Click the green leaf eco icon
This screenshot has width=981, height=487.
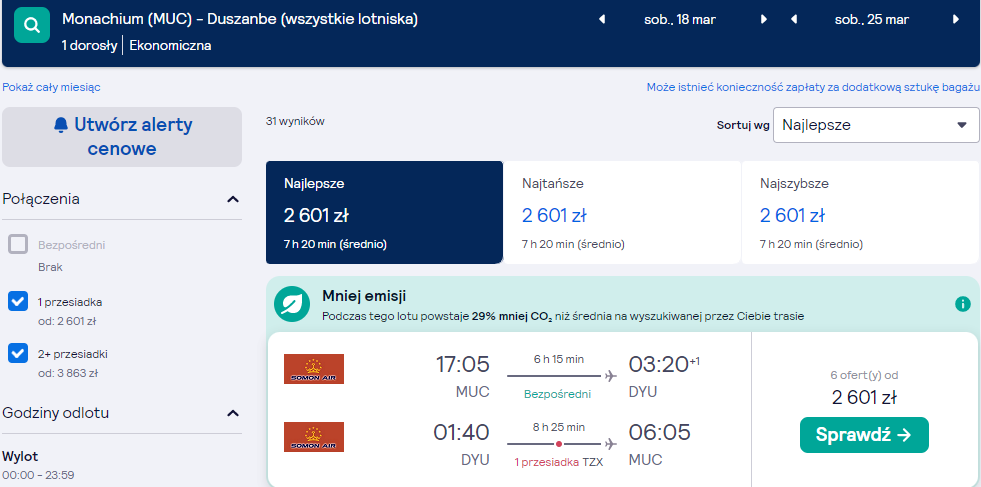click(292, 304)
